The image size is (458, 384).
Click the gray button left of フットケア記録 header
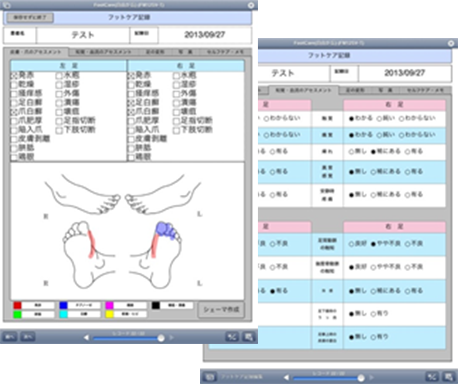coord(30,17)
